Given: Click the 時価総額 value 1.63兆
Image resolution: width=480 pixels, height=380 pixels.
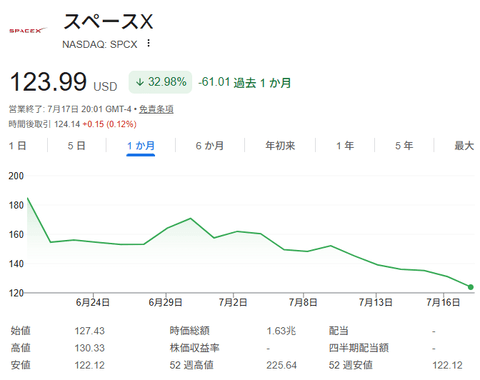Looking at the screenshot, I should (x=281, y=331).
